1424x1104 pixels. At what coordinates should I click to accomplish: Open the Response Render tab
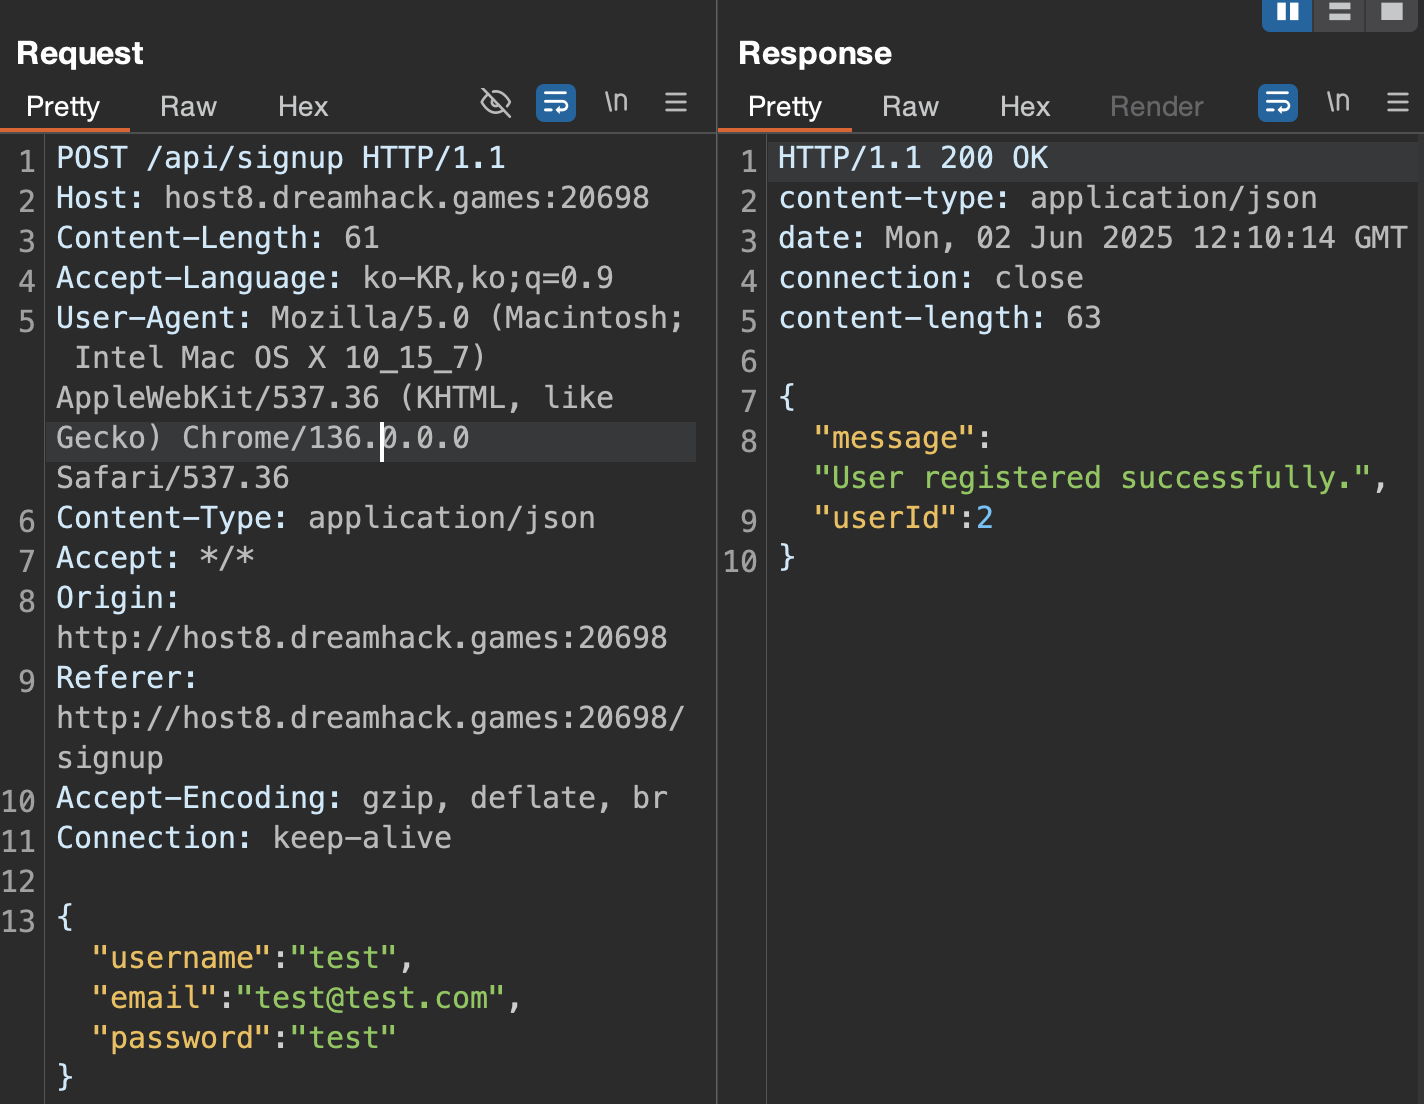coord(1157,106)
